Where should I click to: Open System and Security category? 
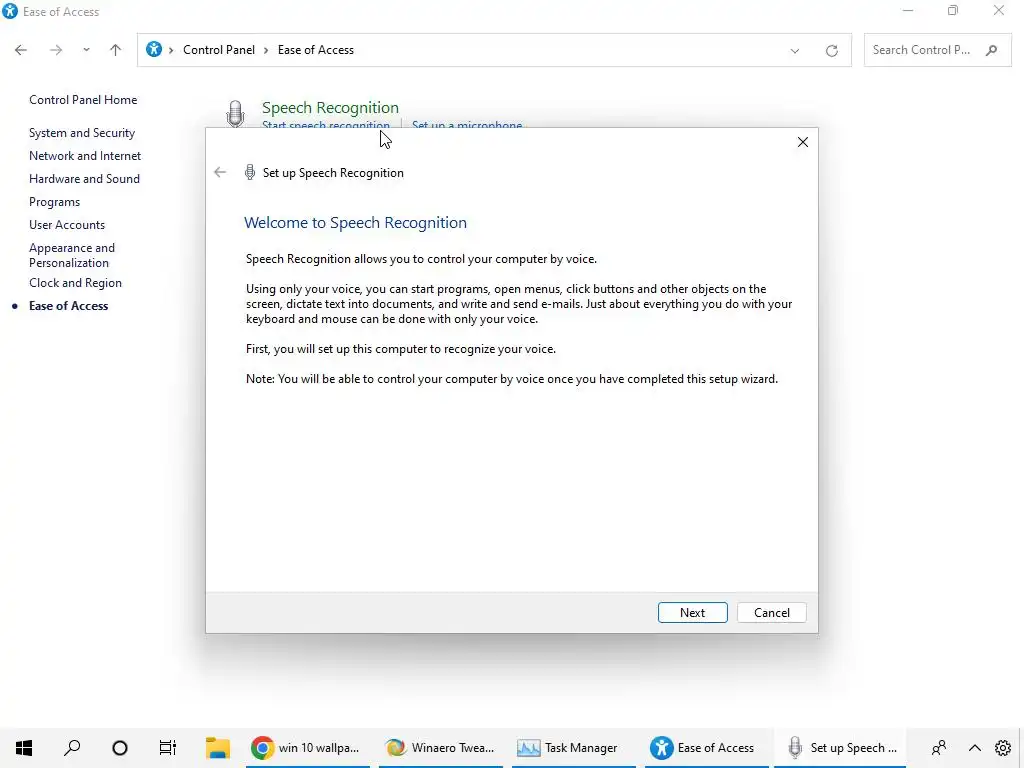82,133
